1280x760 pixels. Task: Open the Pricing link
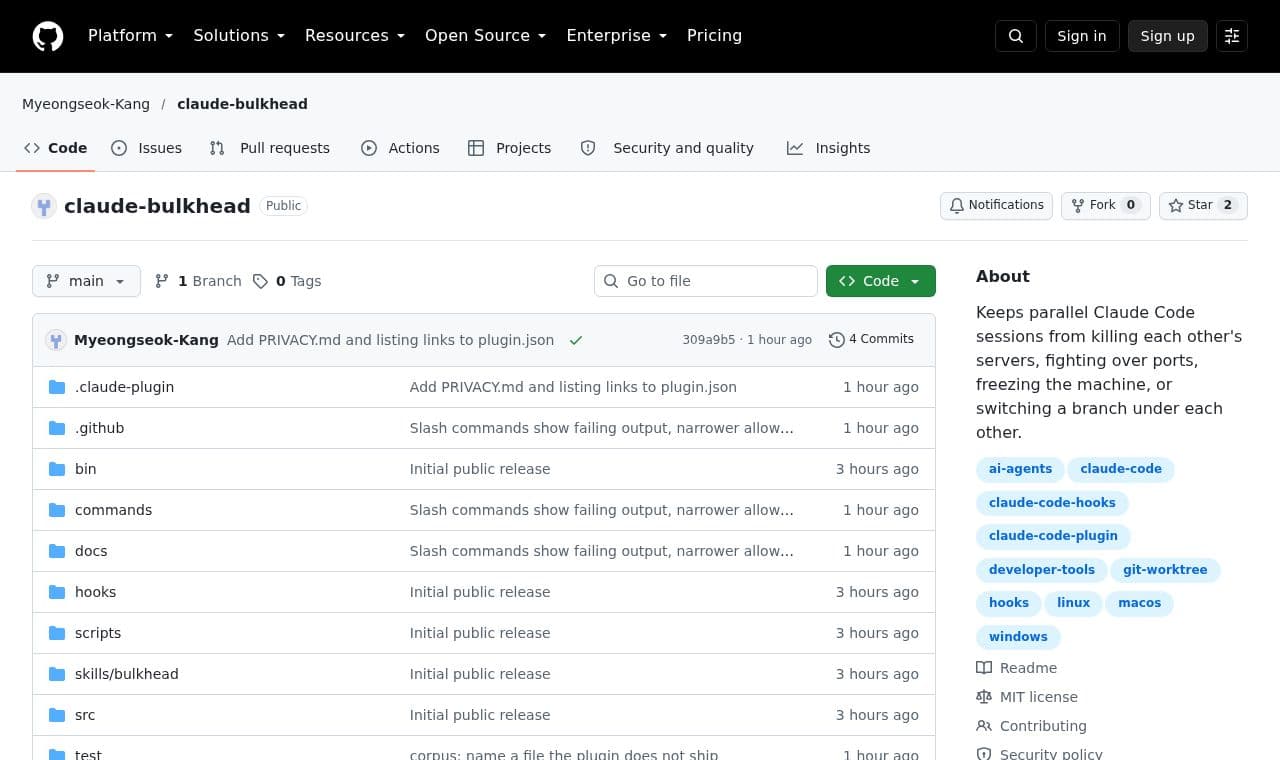[x=714, y=36]
